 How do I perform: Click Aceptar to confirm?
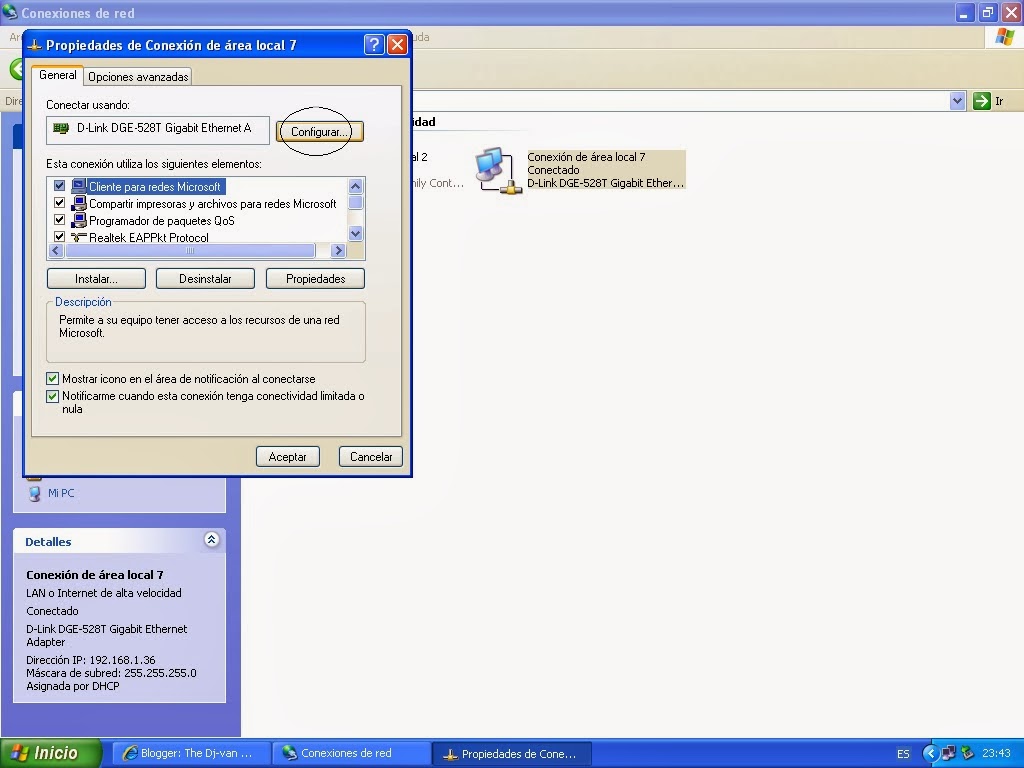(287, 456)
